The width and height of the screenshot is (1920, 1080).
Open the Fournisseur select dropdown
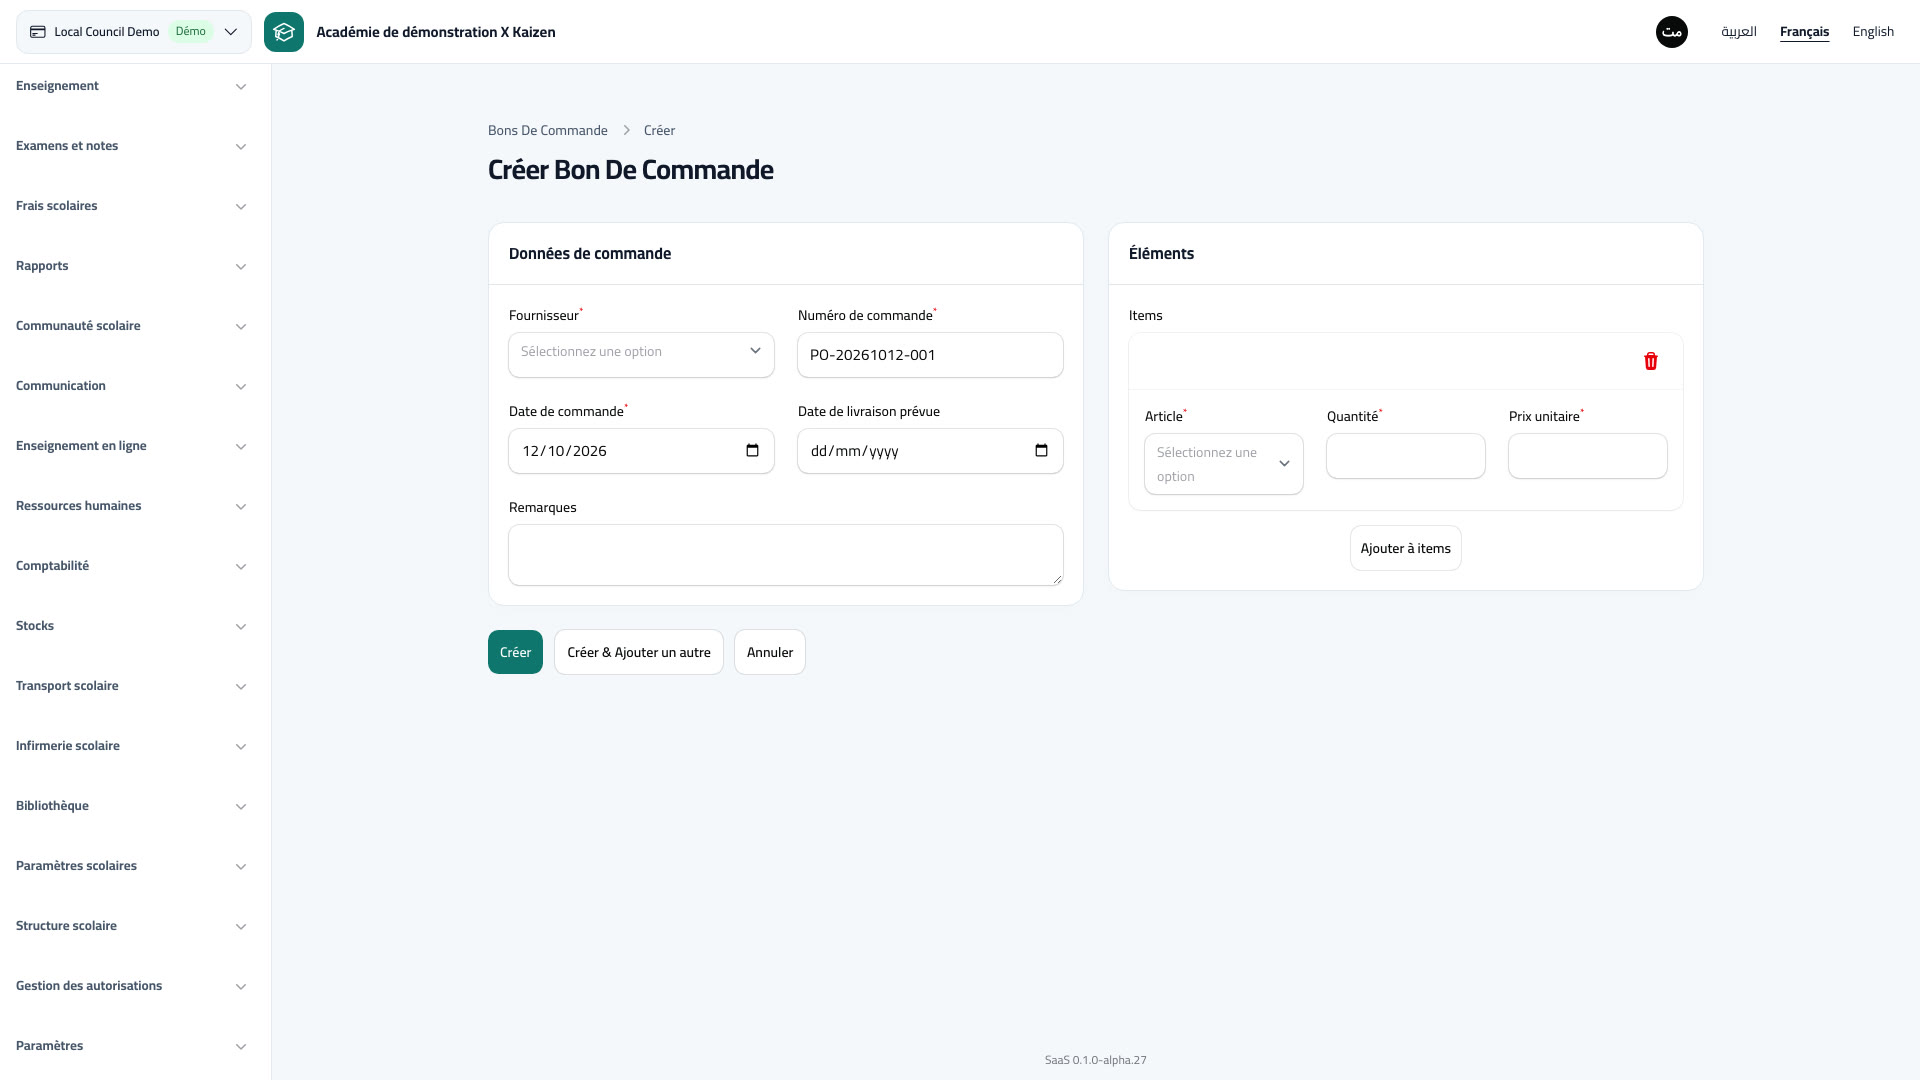(641, 355)
